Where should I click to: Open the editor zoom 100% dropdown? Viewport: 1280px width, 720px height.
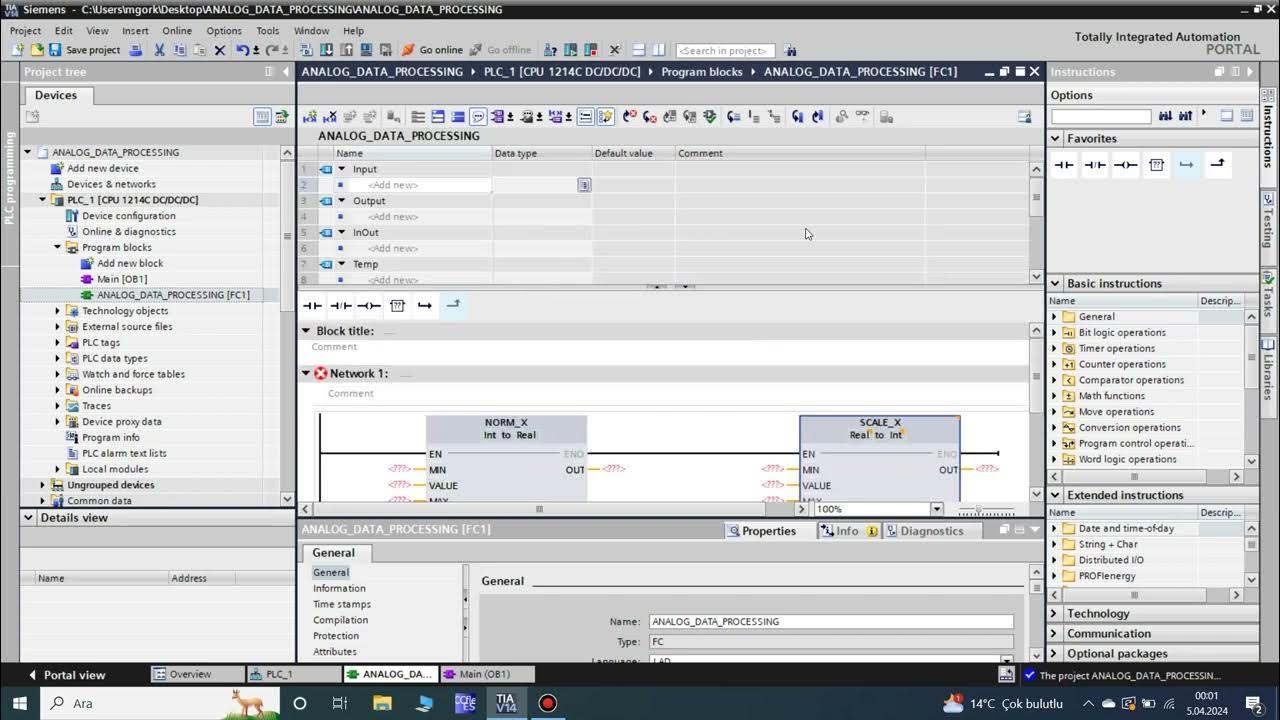coord(937,509)
